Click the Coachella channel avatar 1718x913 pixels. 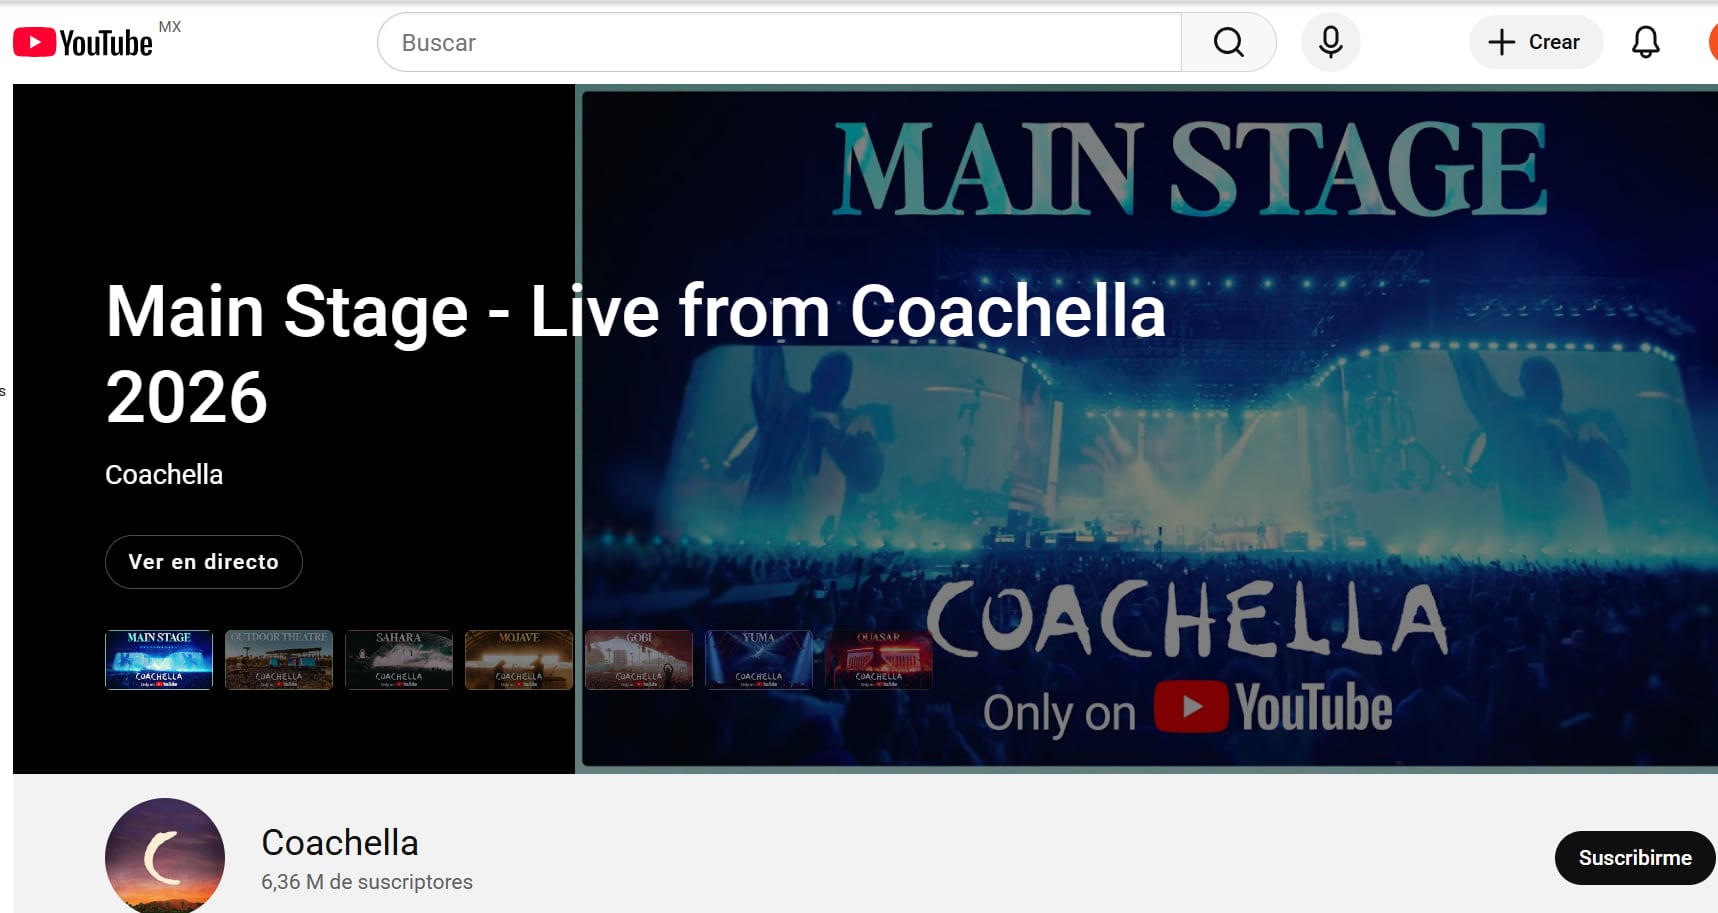tap(165, 857)
